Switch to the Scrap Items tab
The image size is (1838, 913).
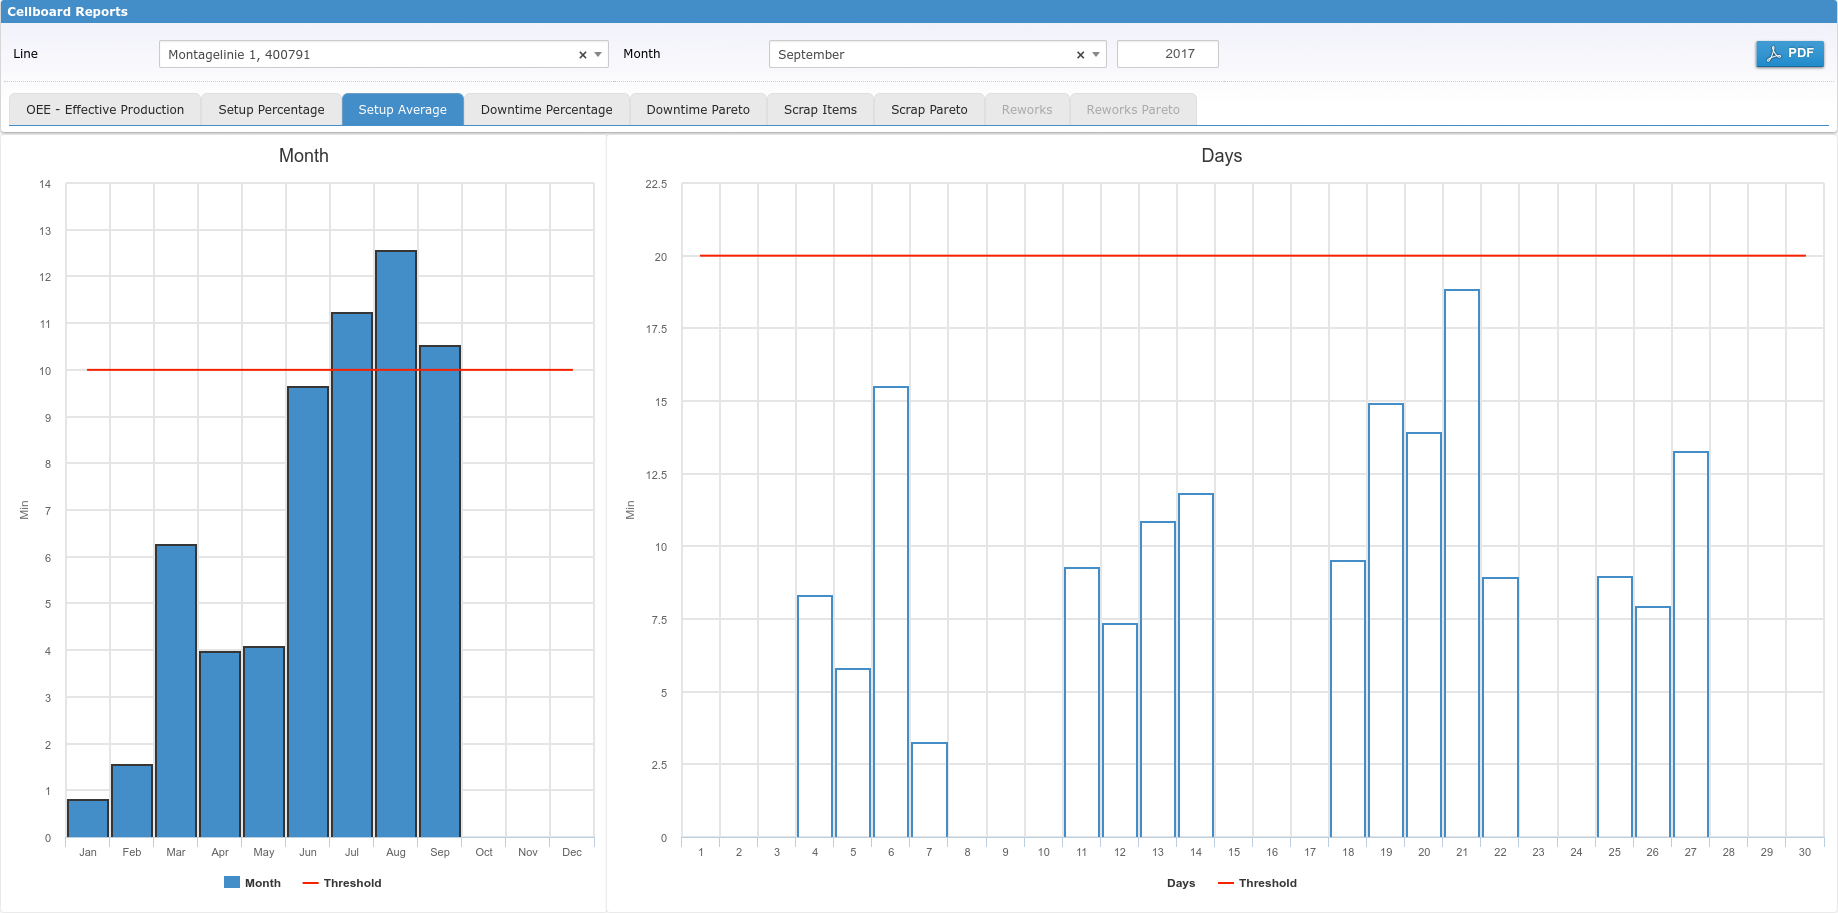click(x=820, y=110)
